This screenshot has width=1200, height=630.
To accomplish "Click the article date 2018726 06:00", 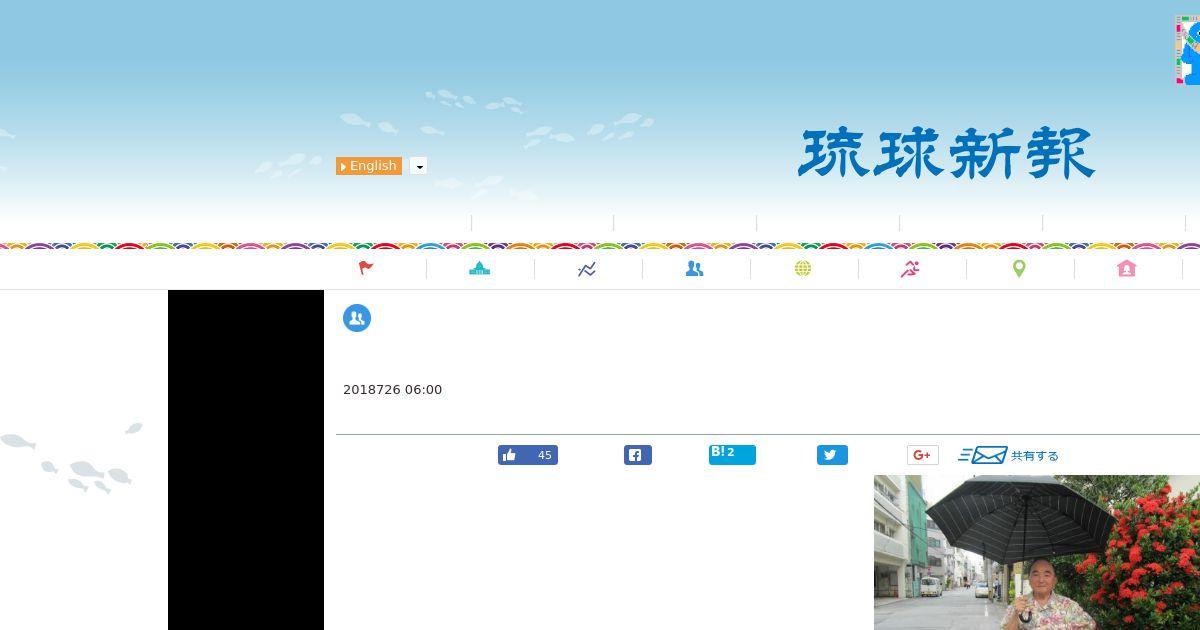I will [392, 390].
